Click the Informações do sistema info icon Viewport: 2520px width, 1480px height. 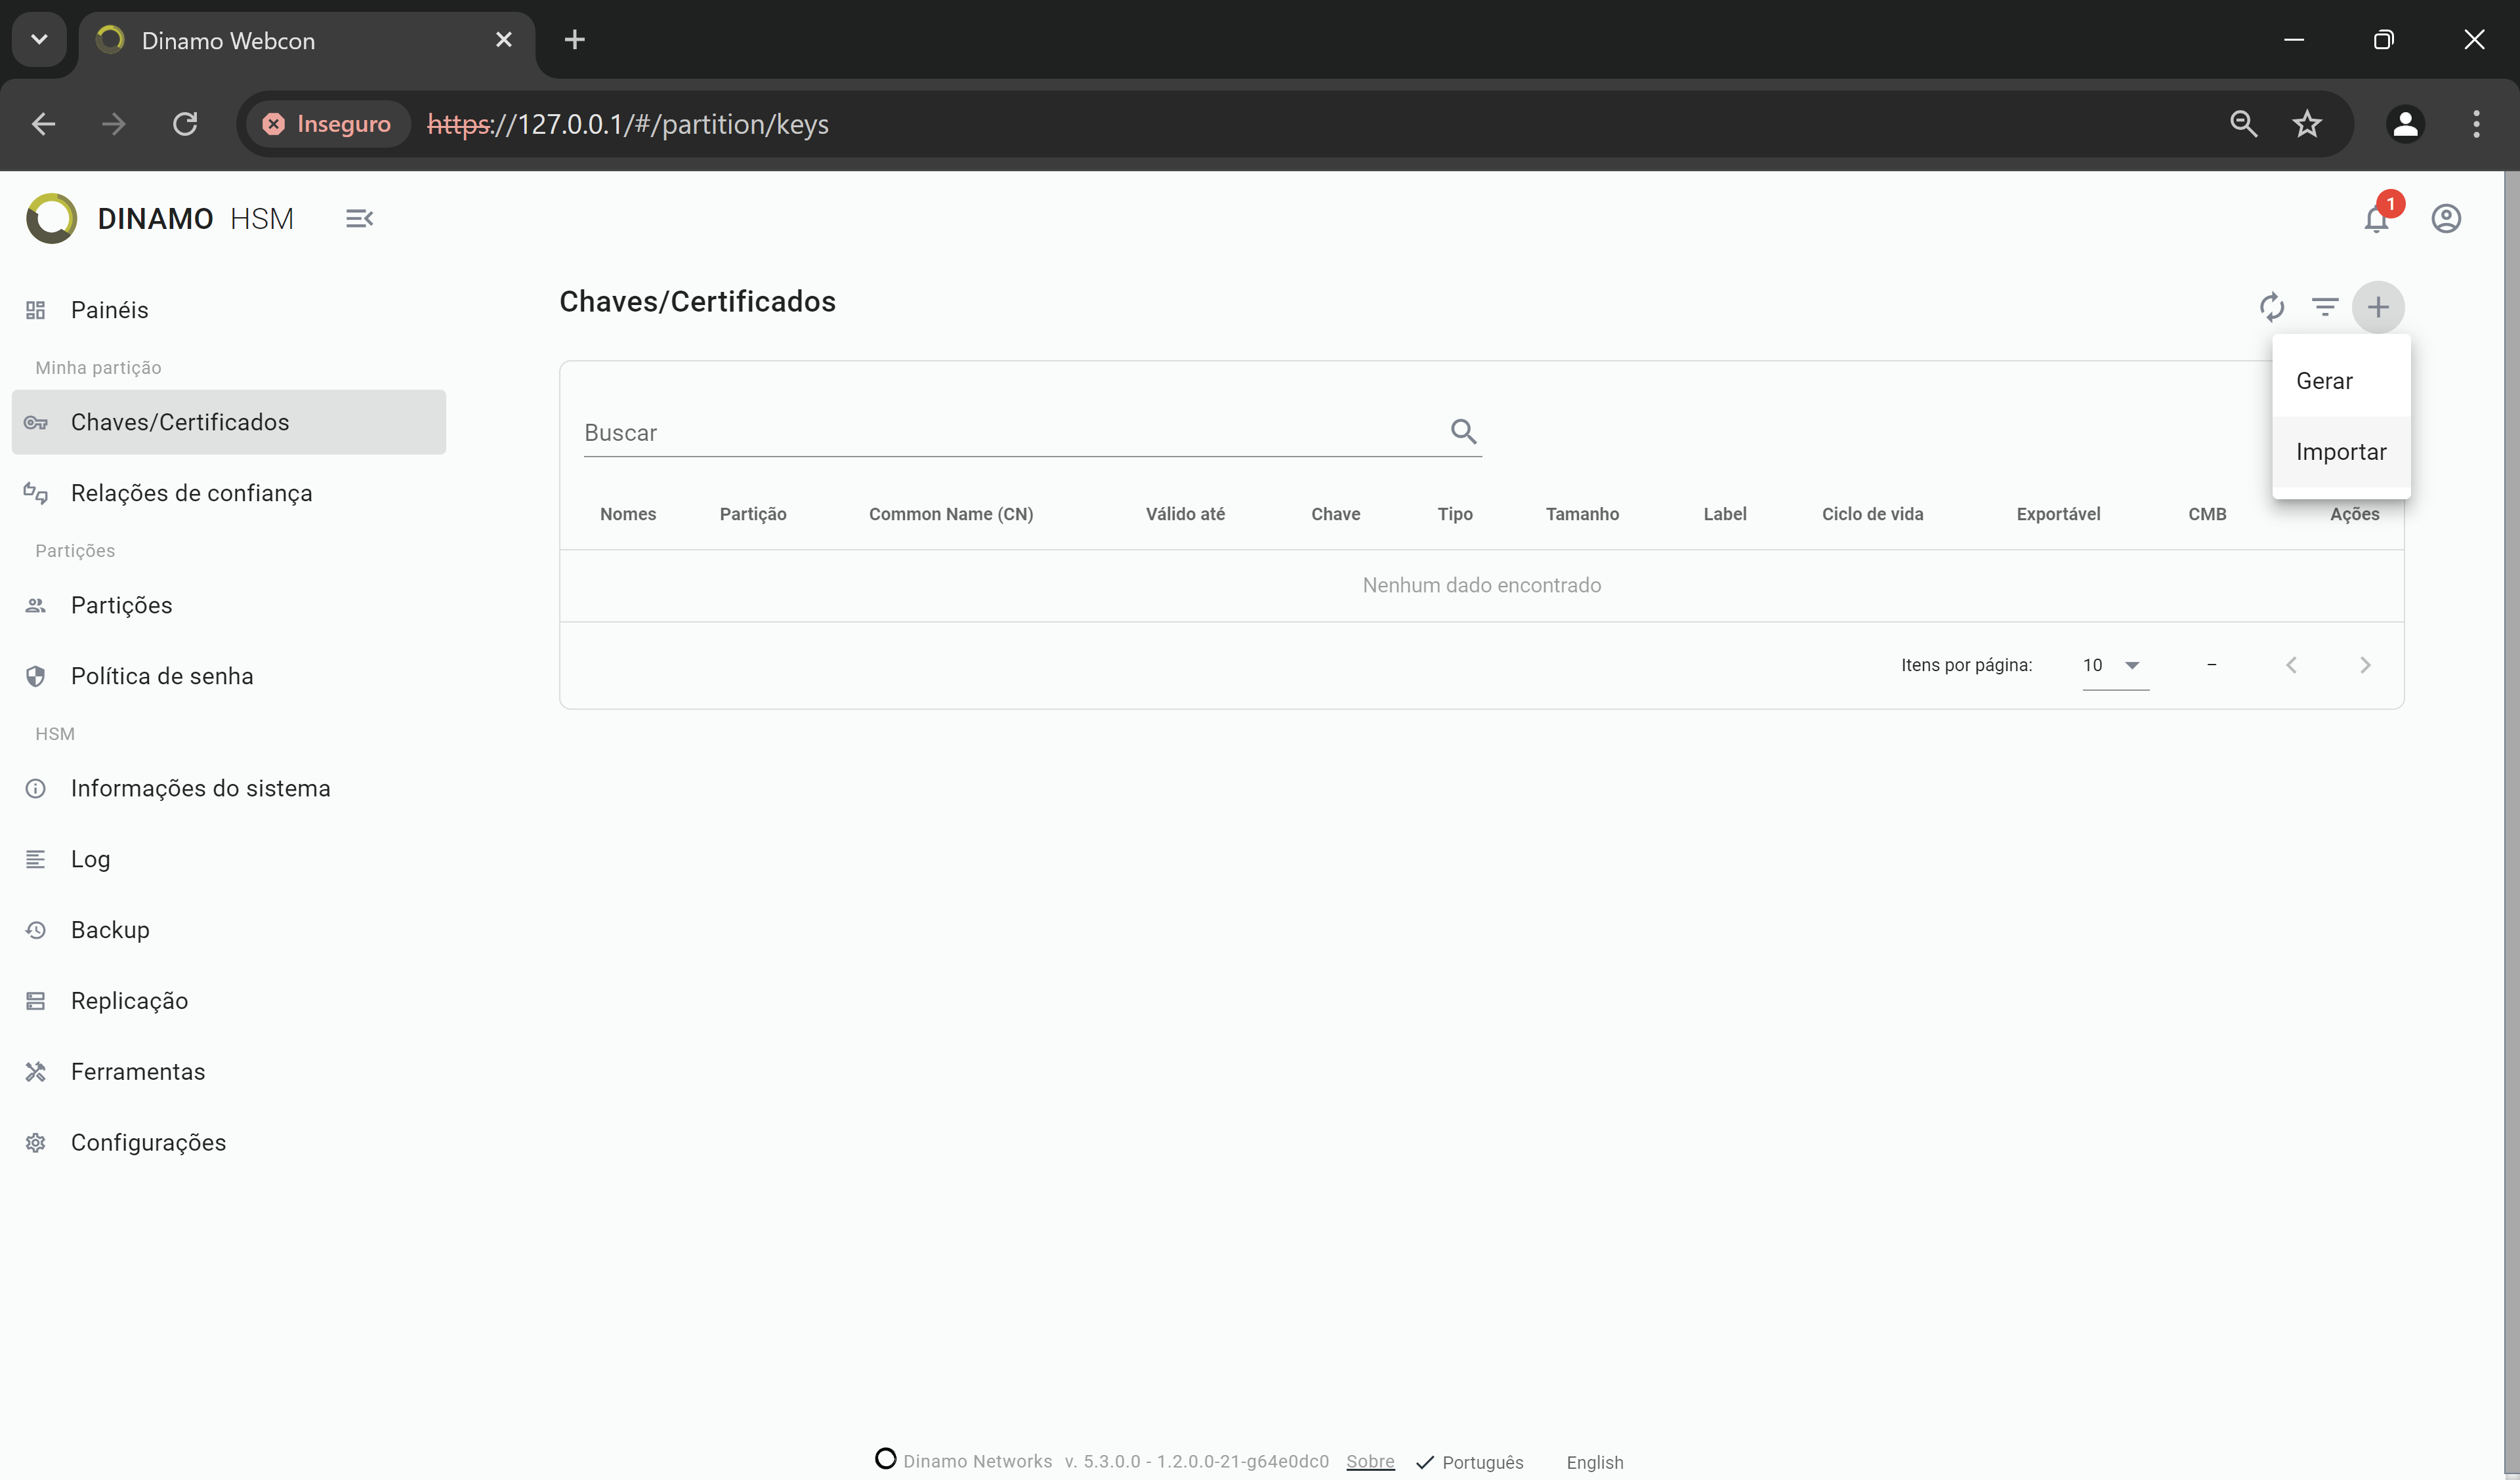[36, 788]
